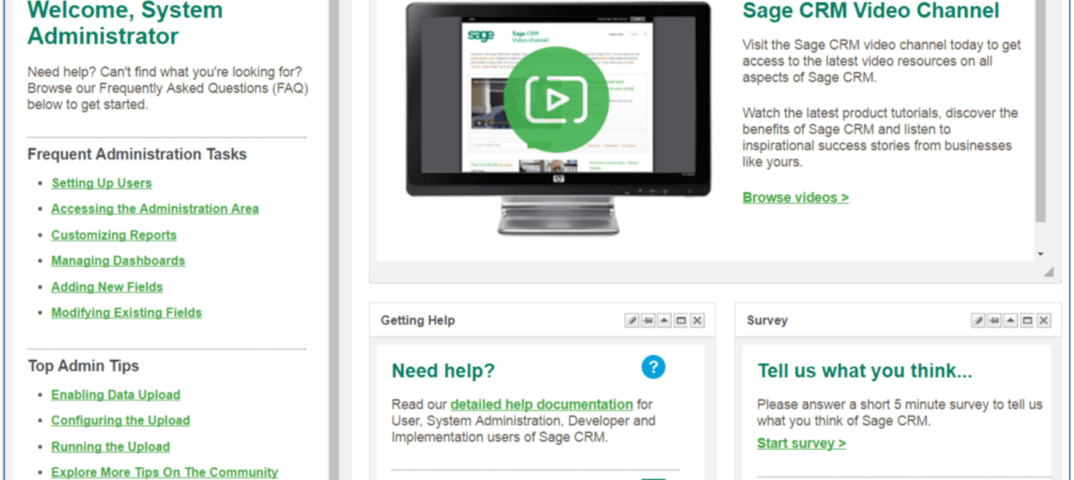Image resolution: width=1074 pixels, height=480 pixels.
Task: Collapse the Survey gadget with up arrow
Action: pyautogui.click(x=1011, y=320)
